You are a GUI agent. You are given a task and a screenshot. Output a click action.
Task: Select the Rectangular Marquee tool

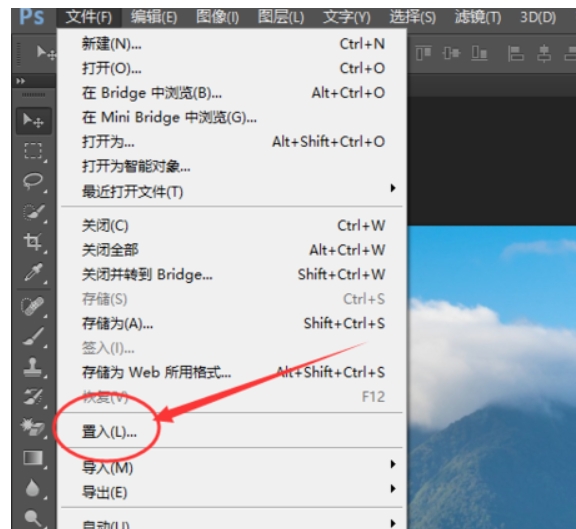coord(33,151)
